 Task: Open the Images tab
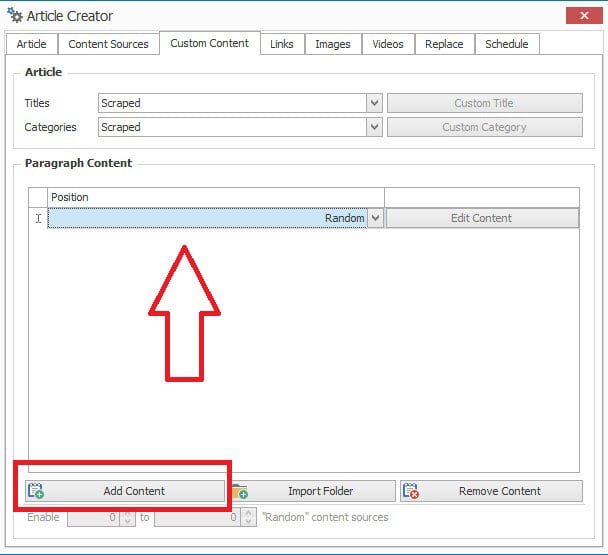(333, 44)
